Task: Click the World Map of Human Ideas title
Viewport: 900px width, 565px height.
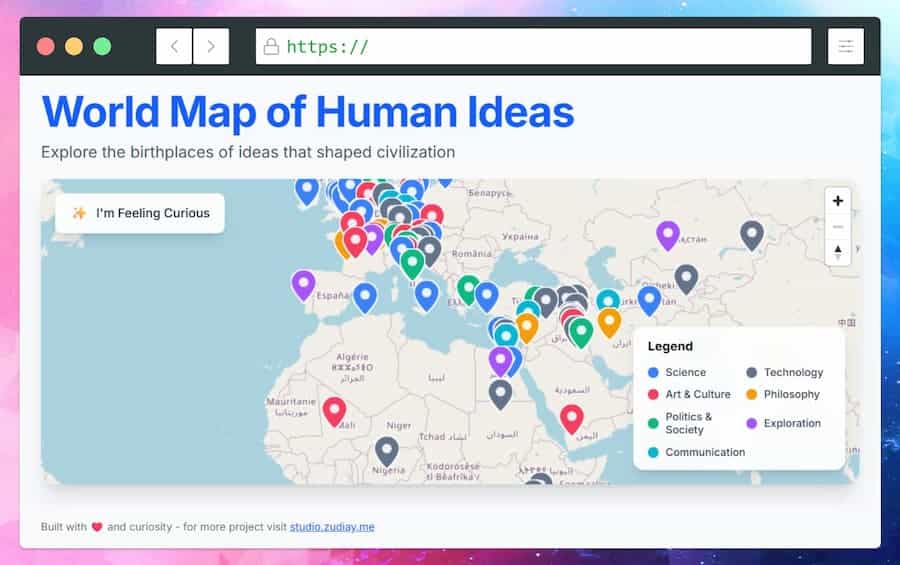Action: (x=308, y=111)
